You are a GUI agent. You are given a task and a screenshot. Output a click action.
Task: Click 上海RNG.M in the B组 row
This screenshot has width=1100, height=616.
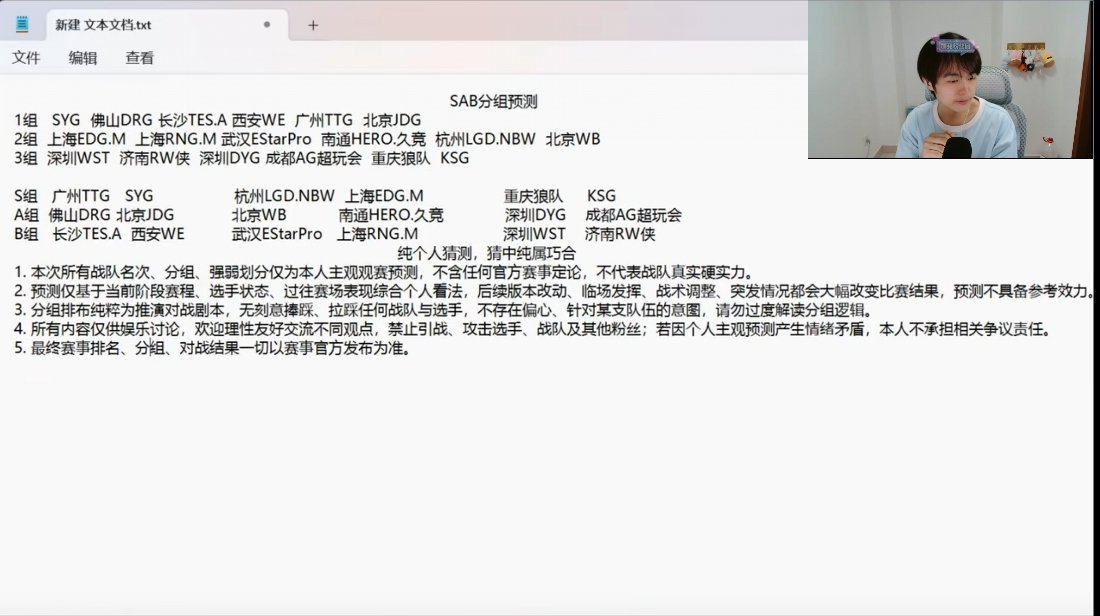(x=377, y=234)
